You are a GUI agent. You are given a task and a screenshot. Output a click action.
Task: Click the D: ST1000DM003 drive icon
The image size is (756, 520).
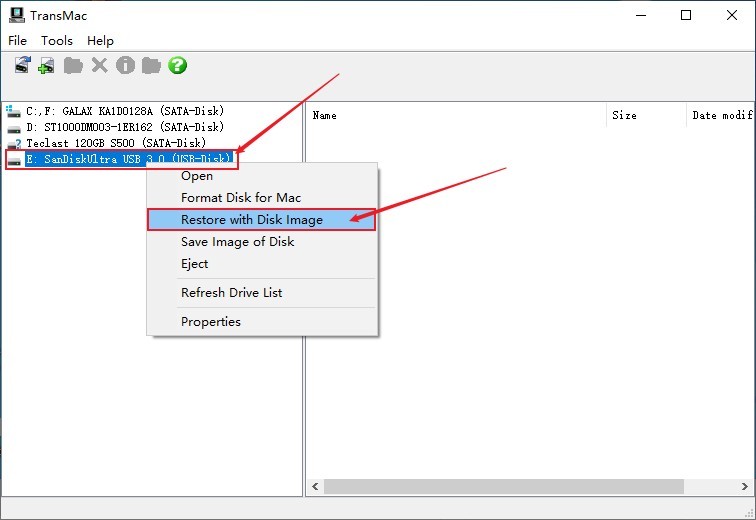click(14, 129)
